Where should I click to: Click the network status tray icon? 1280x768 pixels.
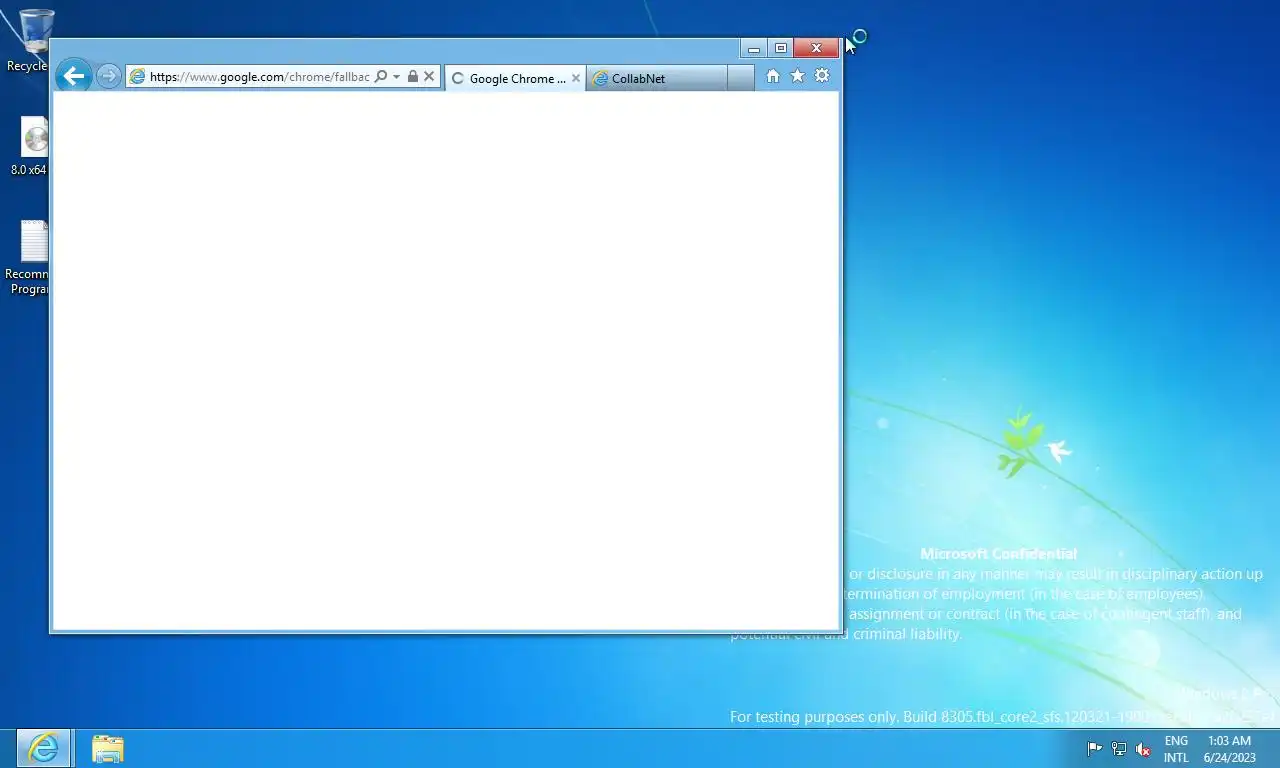point(1119,749)
